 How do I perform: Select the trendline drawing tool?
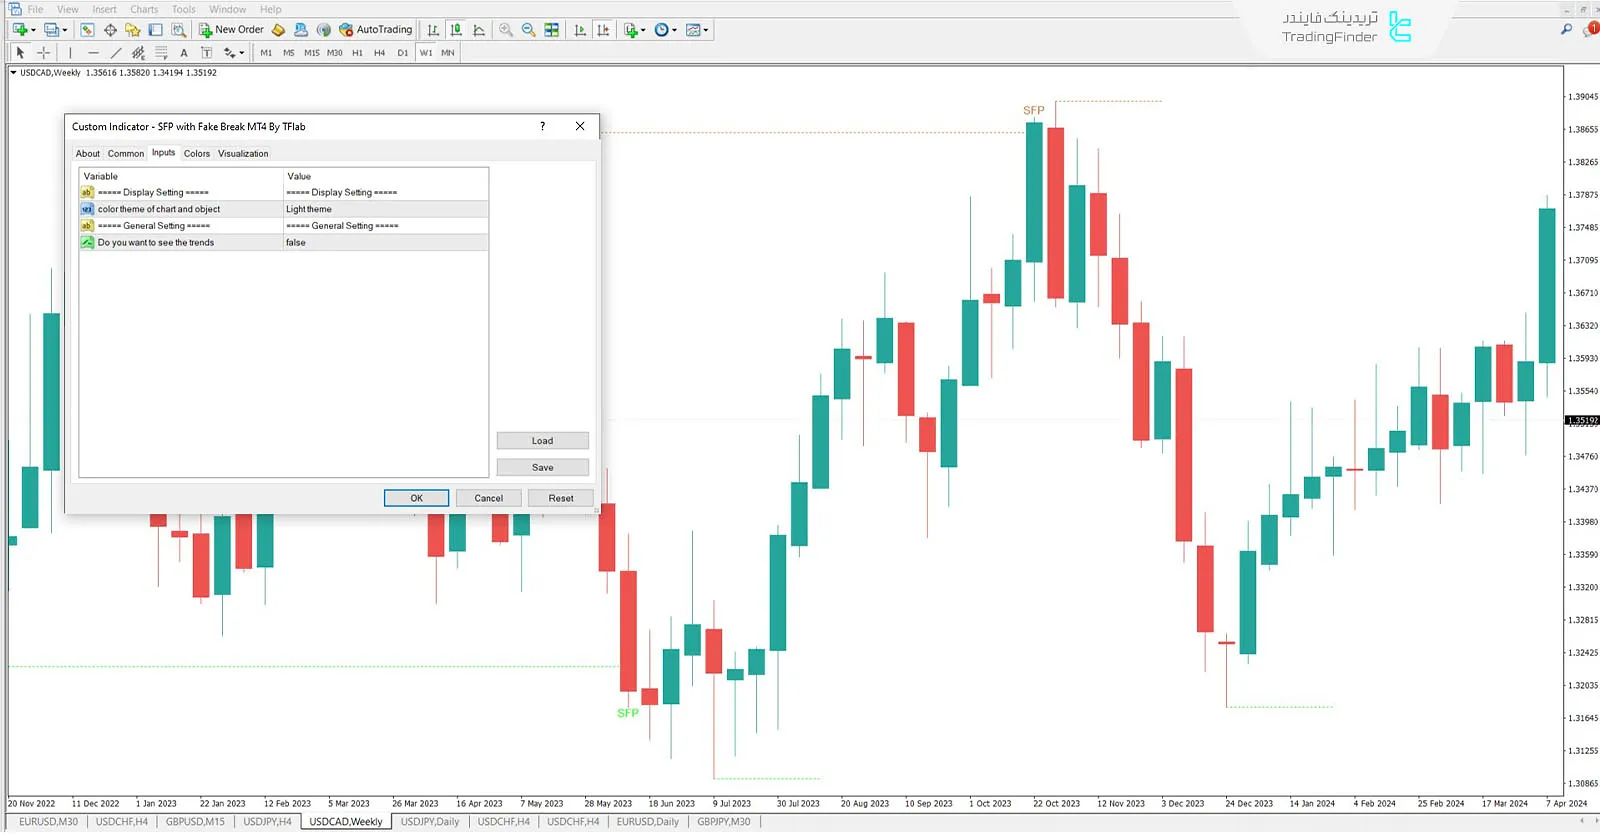tap(116, 53)
